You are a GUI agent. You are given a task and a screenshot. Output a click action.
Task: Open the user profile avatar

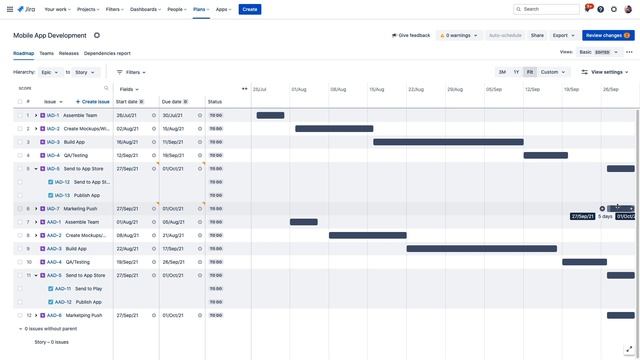(628, 9)
